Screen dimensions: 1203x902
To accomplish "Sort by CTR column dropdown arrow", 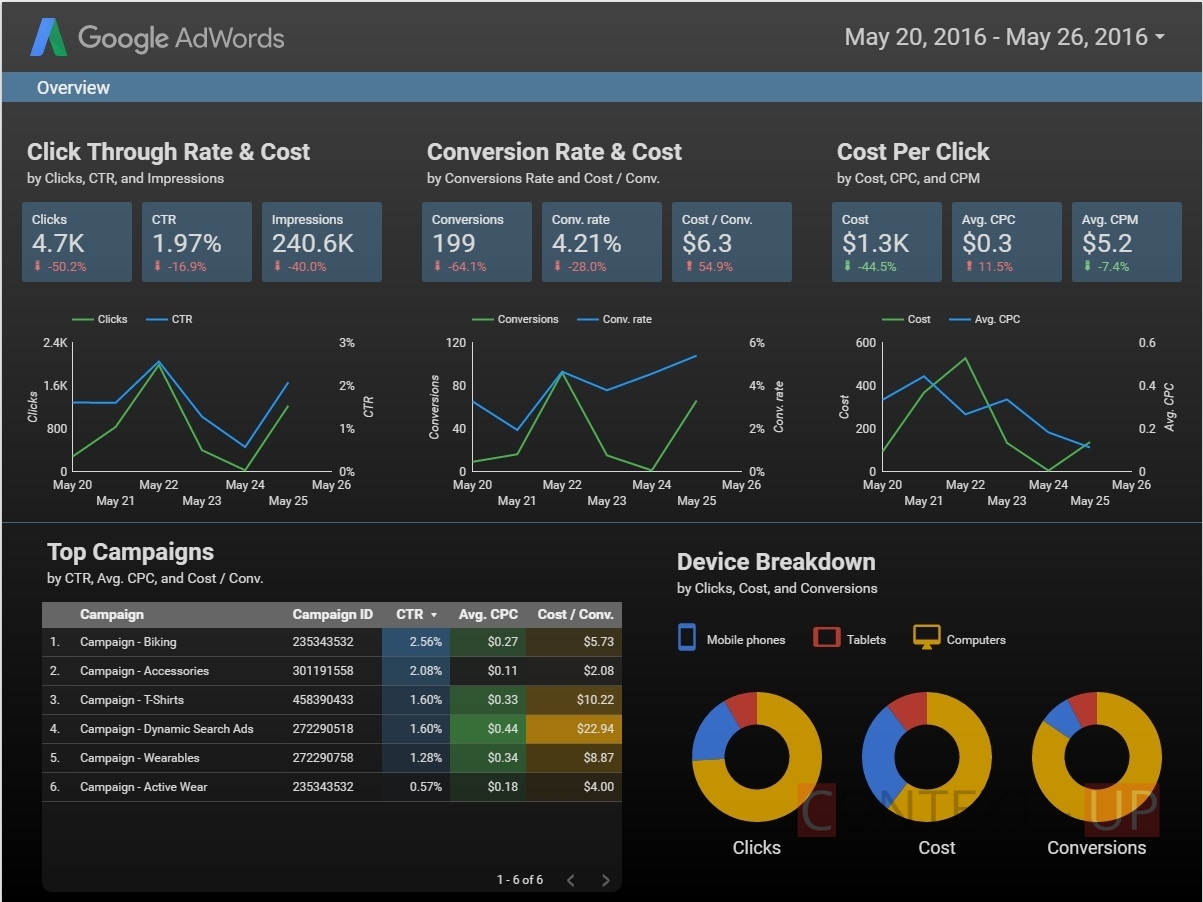I will [x=434, y=615].
